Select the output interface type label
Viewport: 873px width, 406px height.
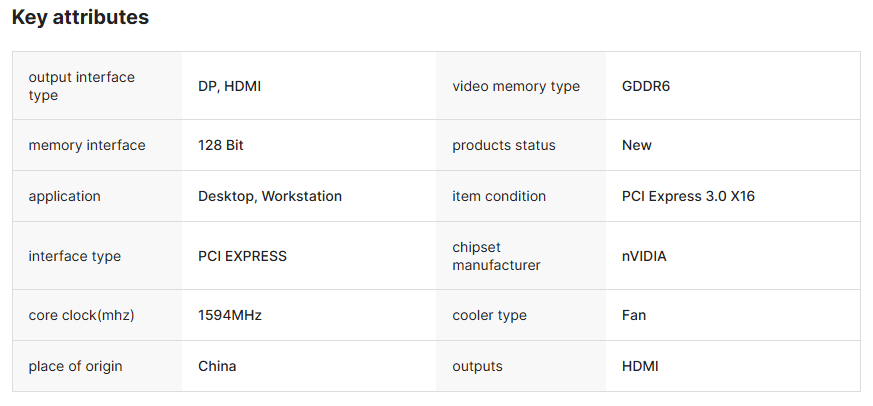pos(81,86)
